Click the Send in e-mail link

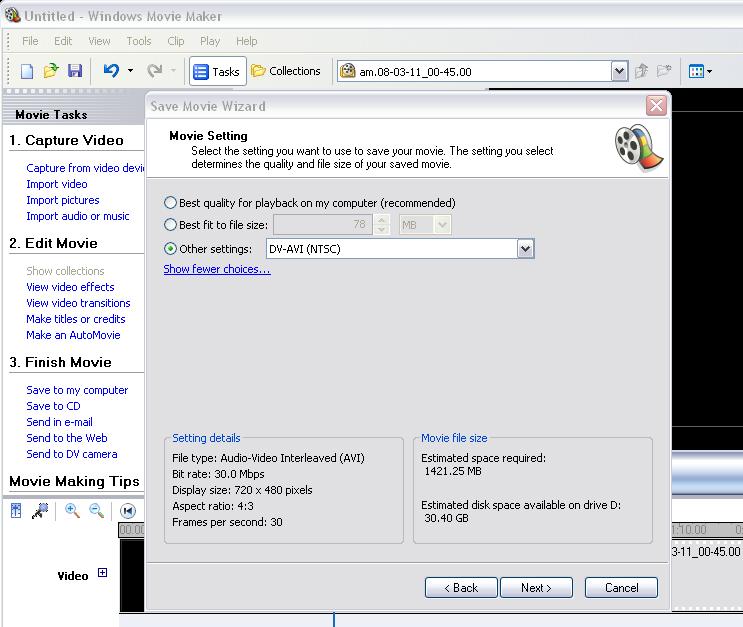[x=59, y=422]
